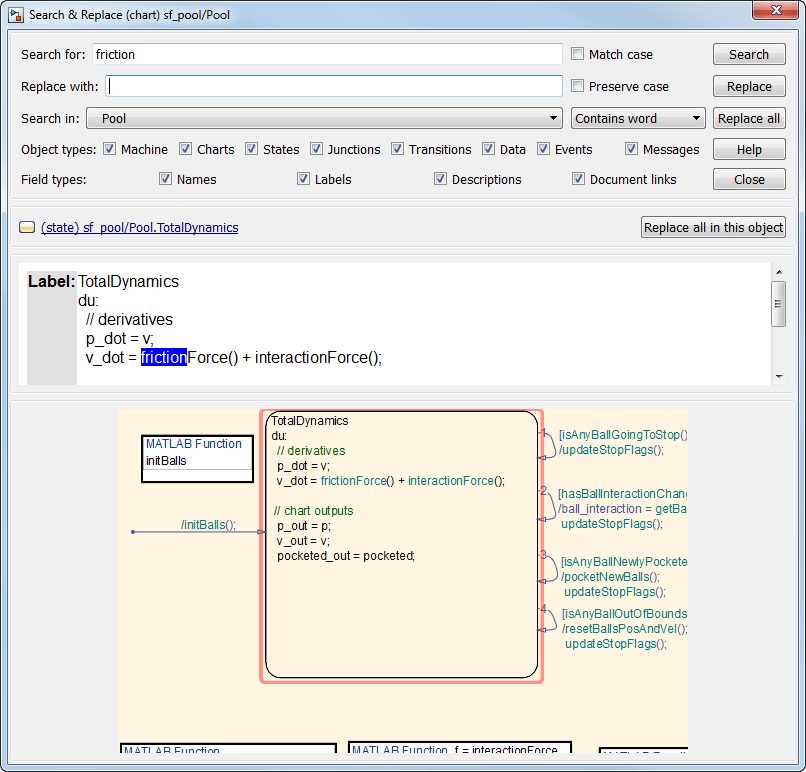Screen dimensions: 806x772
Task: Click the label pane scroll up arrow
Action: (779, 272)
